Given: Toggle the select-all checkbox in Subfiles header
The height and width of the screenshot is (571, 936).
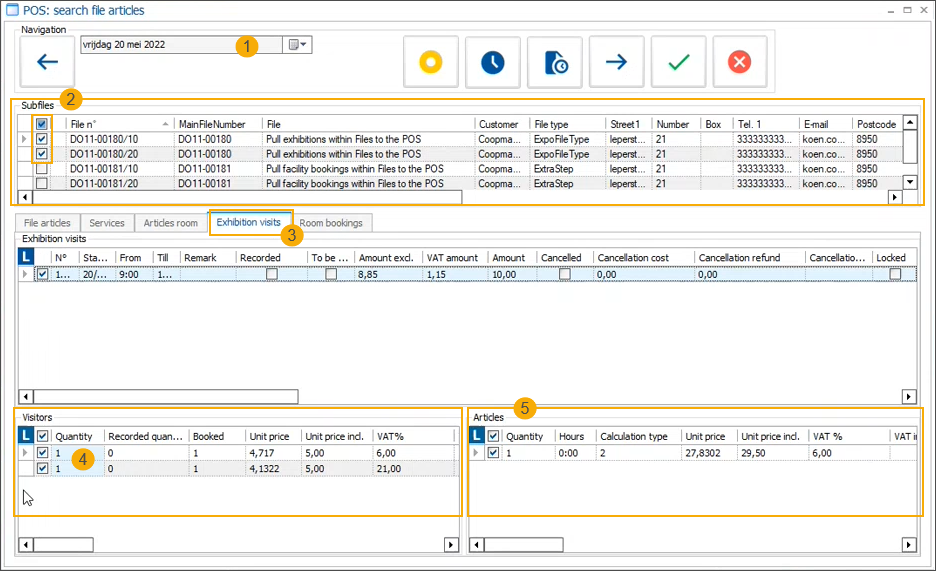Looking at the screenshot, I should pos(41,124).
